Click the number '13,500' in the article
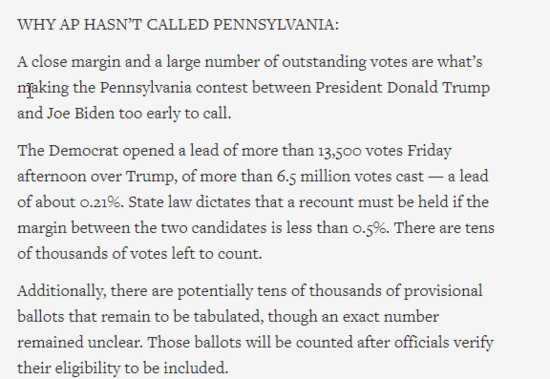The width and height of the screenshot is (550, 379). [x=340, y=151]
